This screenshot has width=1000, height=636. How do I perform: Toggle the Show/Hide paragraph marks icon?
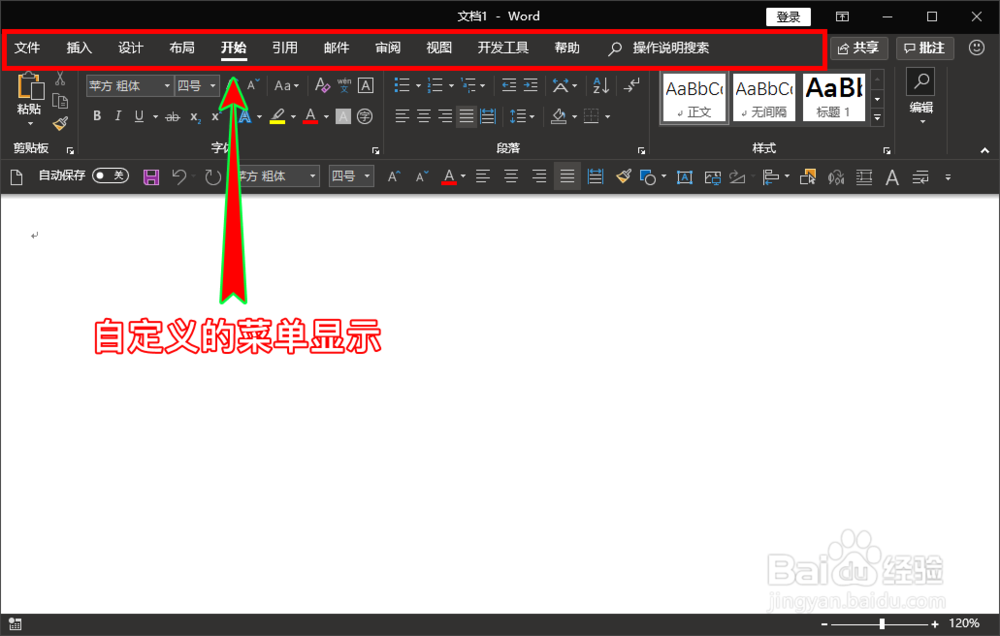631,86
